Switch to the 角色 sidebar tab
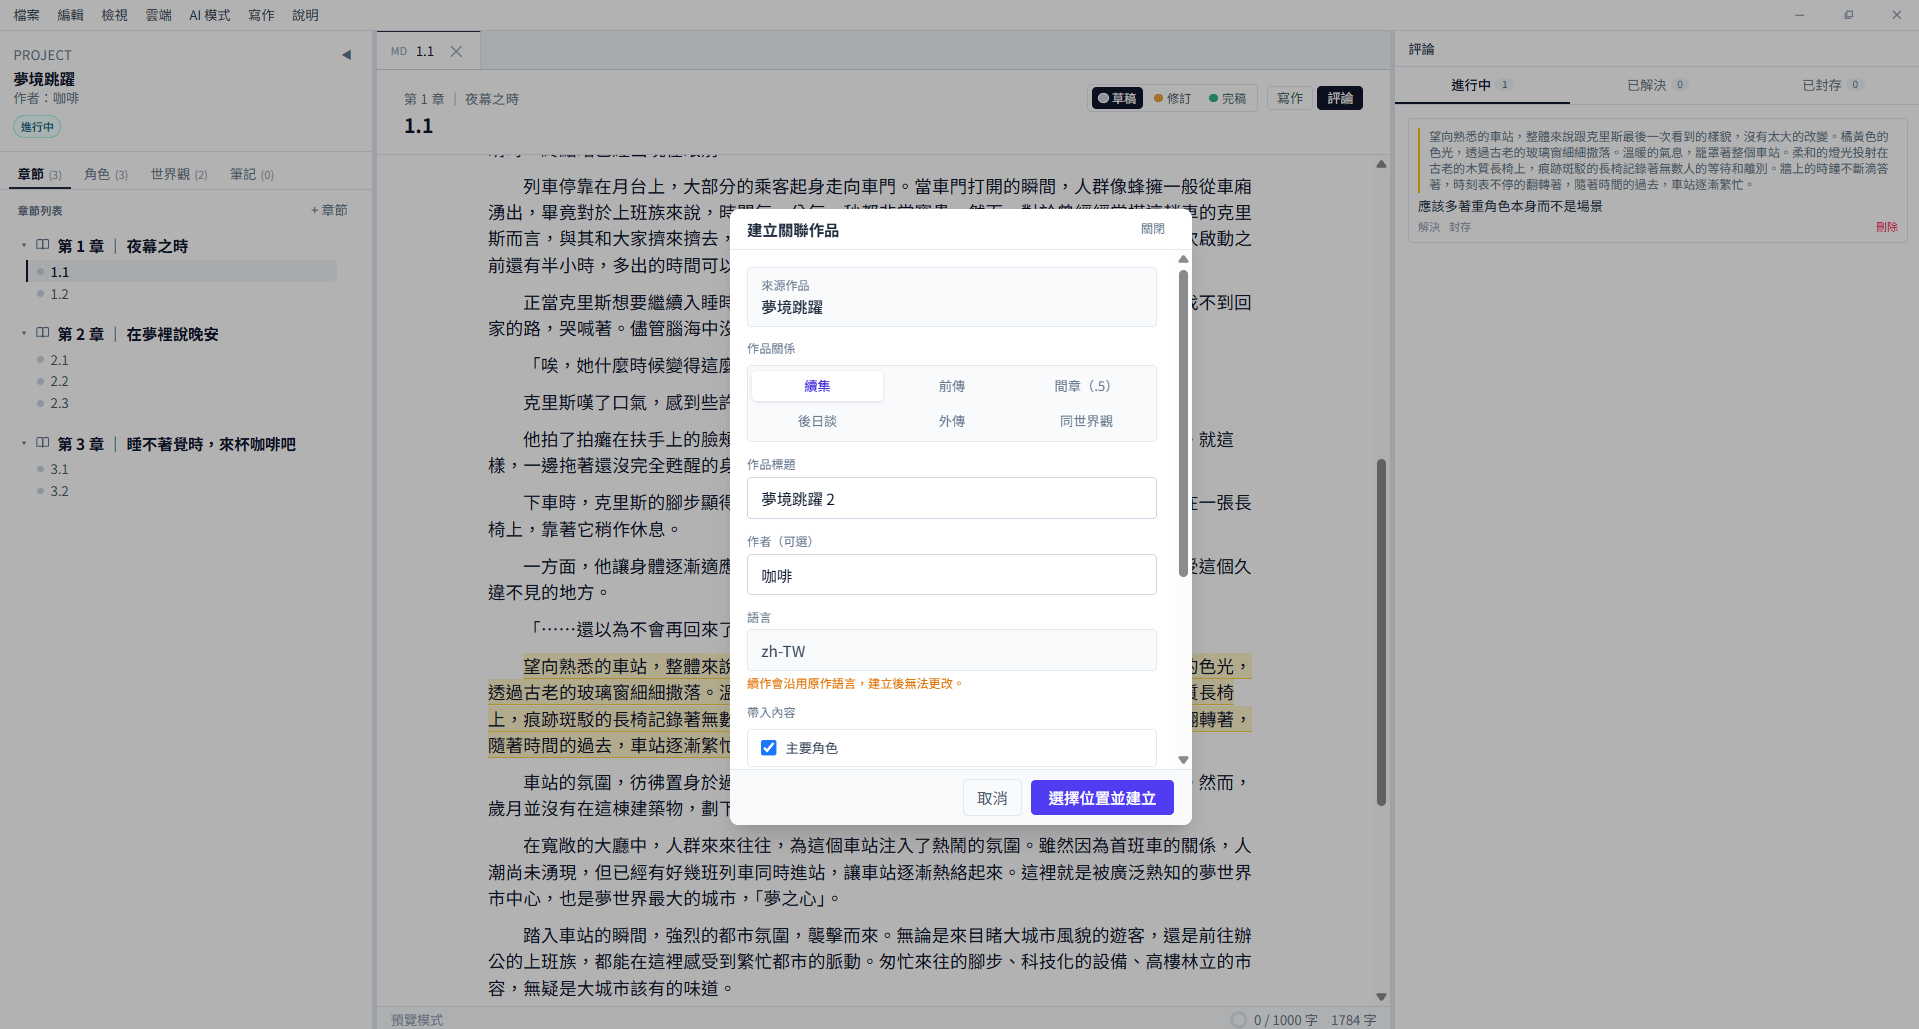Screen dimensions: 1919x1029 click(x=106, y=174)
